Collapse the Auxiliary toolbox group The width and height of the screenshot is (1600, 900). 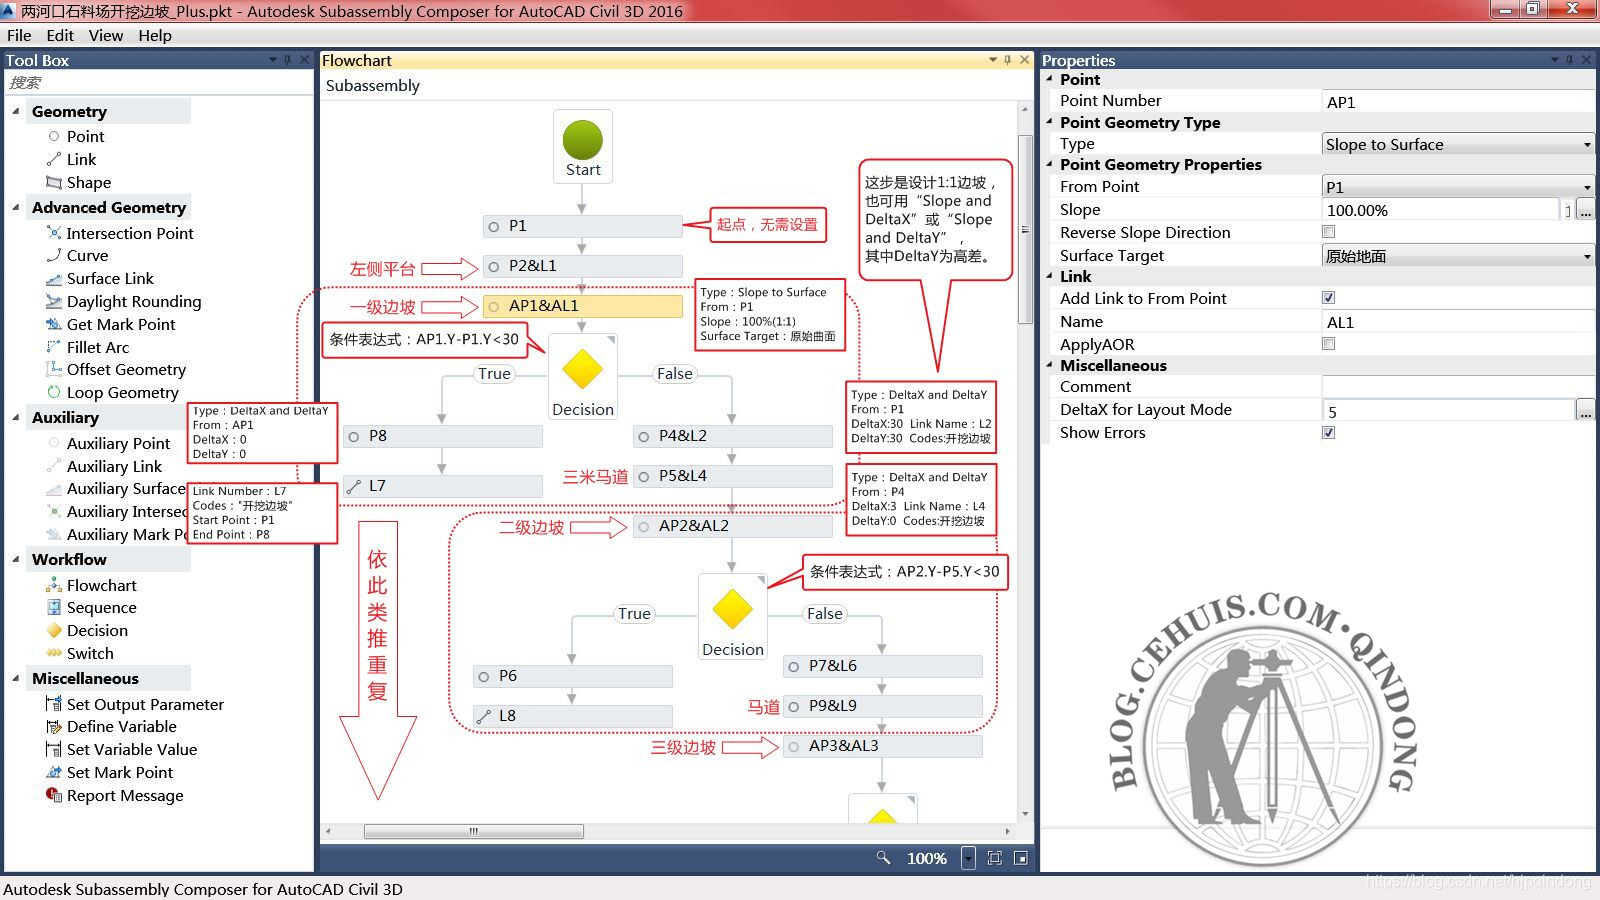click(x=15, y=417)
